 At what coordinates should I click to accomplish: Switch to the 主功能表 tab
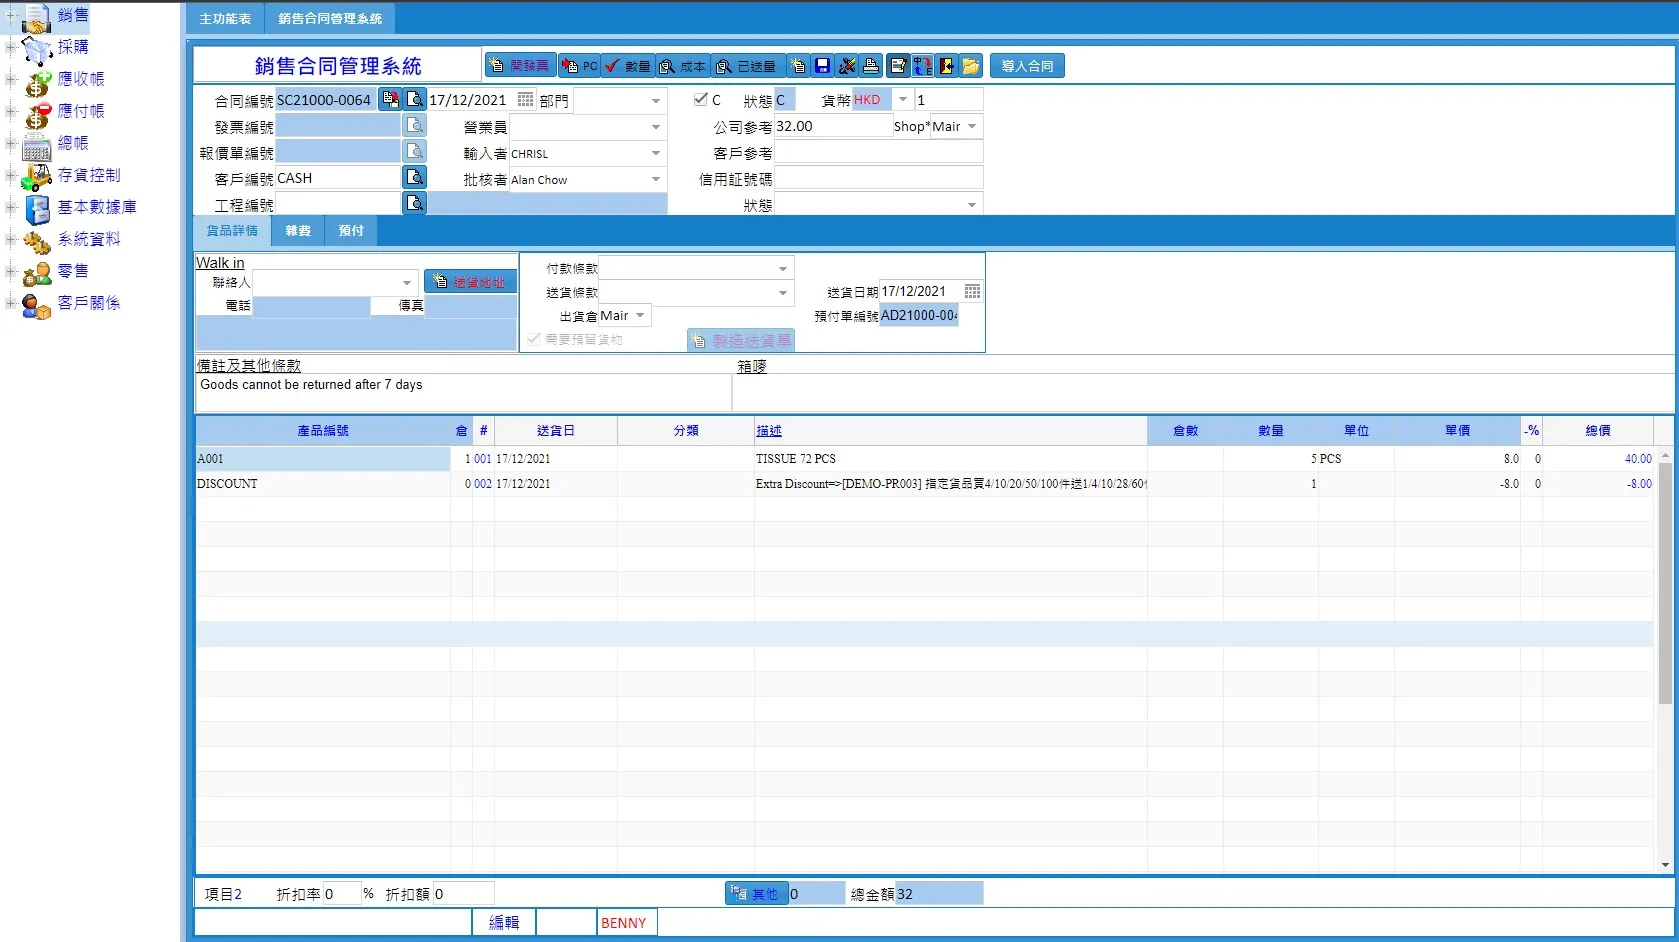225,18
